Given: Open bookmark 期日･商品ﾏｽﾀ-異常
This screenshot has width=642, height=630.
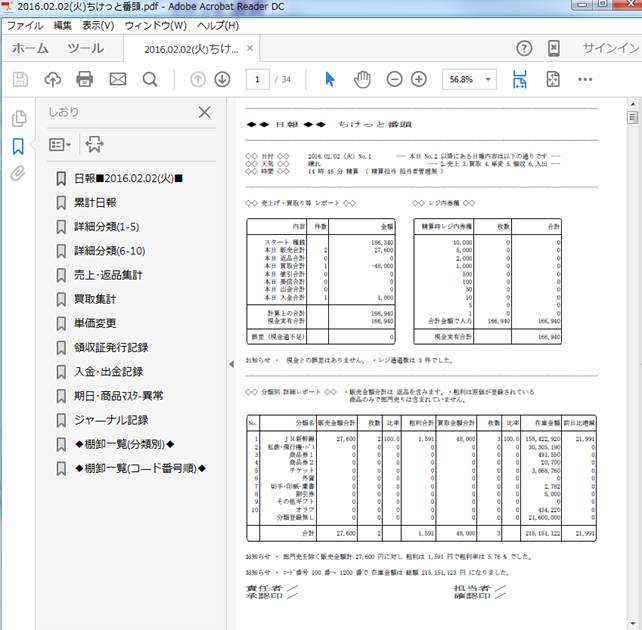Looking at the screenshot, I should tap(119, 396).
